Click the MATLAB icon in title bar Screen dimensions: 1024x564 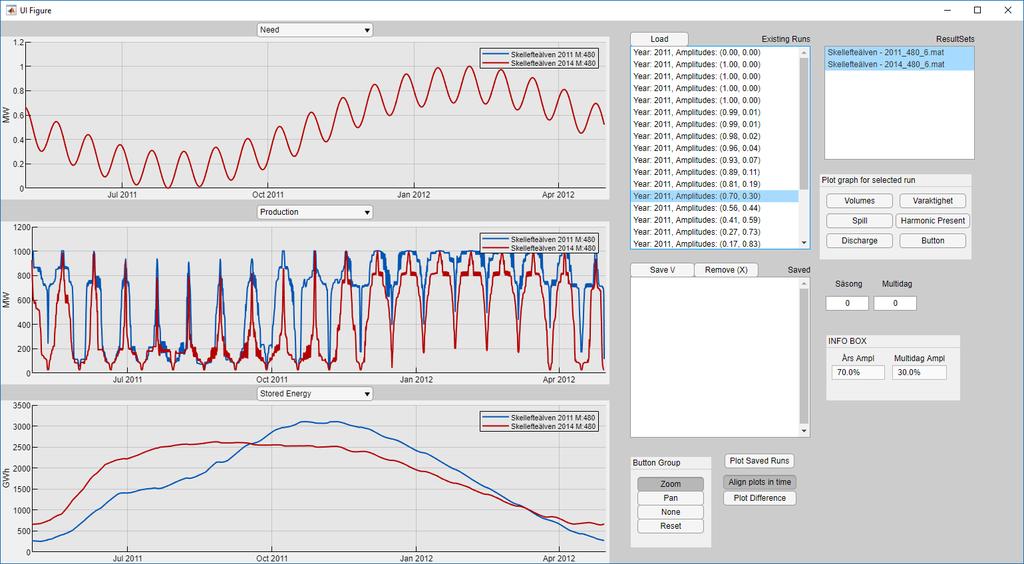pos(11,10)
